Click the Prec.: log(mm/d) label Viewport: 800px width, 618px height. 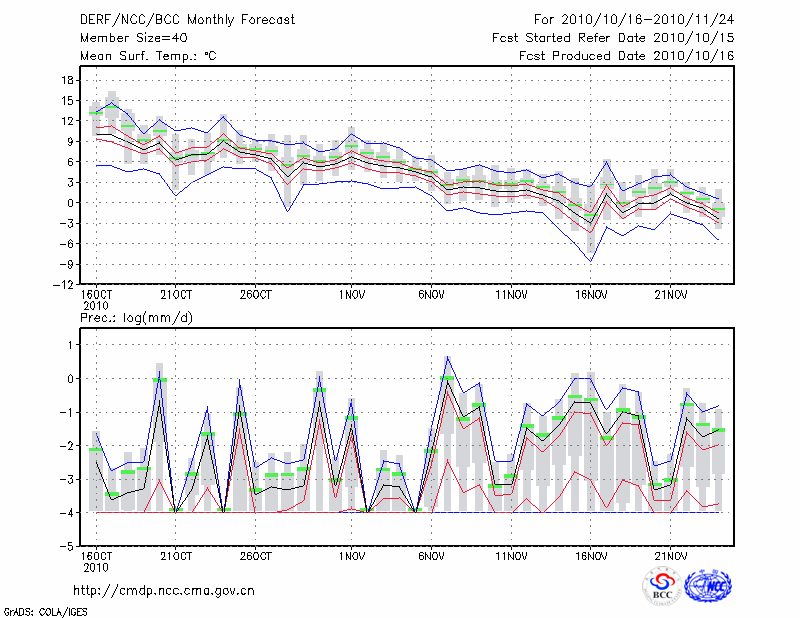tap(139, 317)
